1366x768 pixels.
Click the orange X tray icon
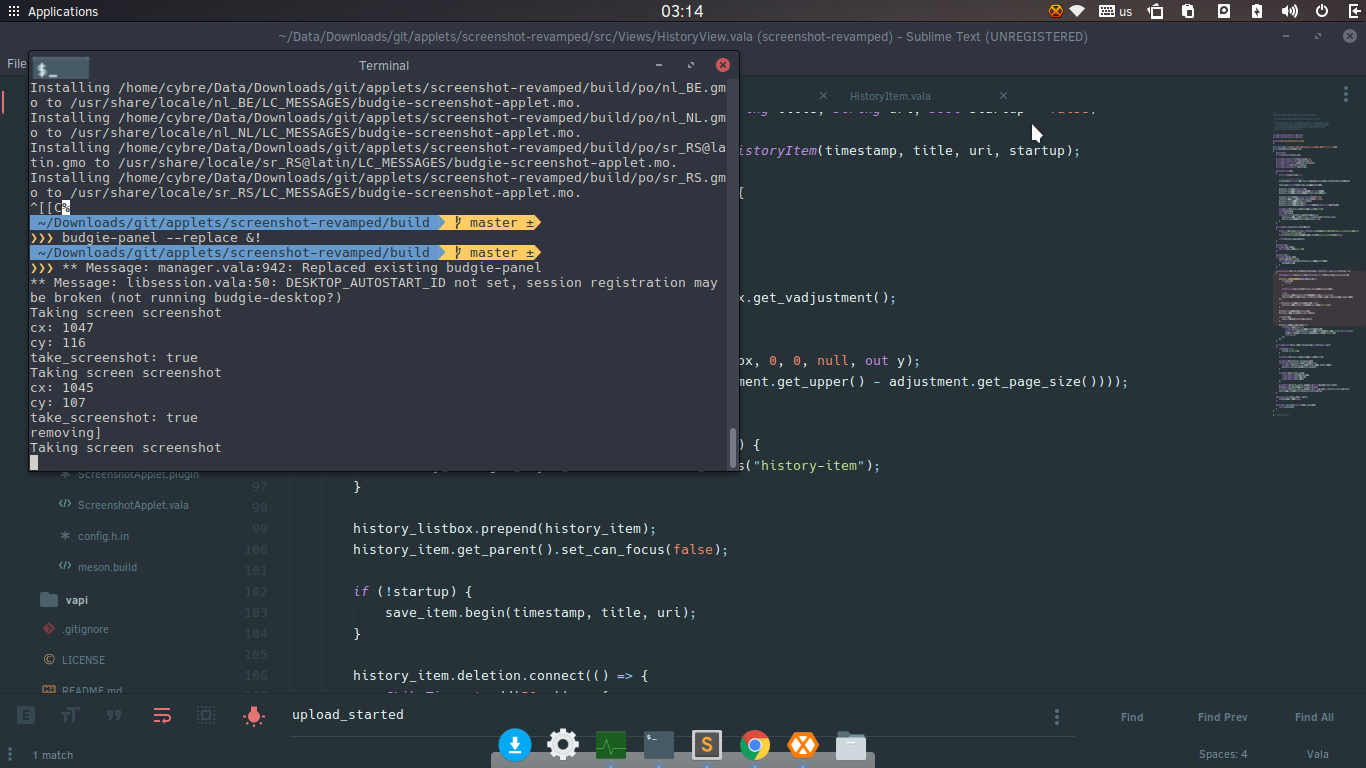(x=1056, y=12)
